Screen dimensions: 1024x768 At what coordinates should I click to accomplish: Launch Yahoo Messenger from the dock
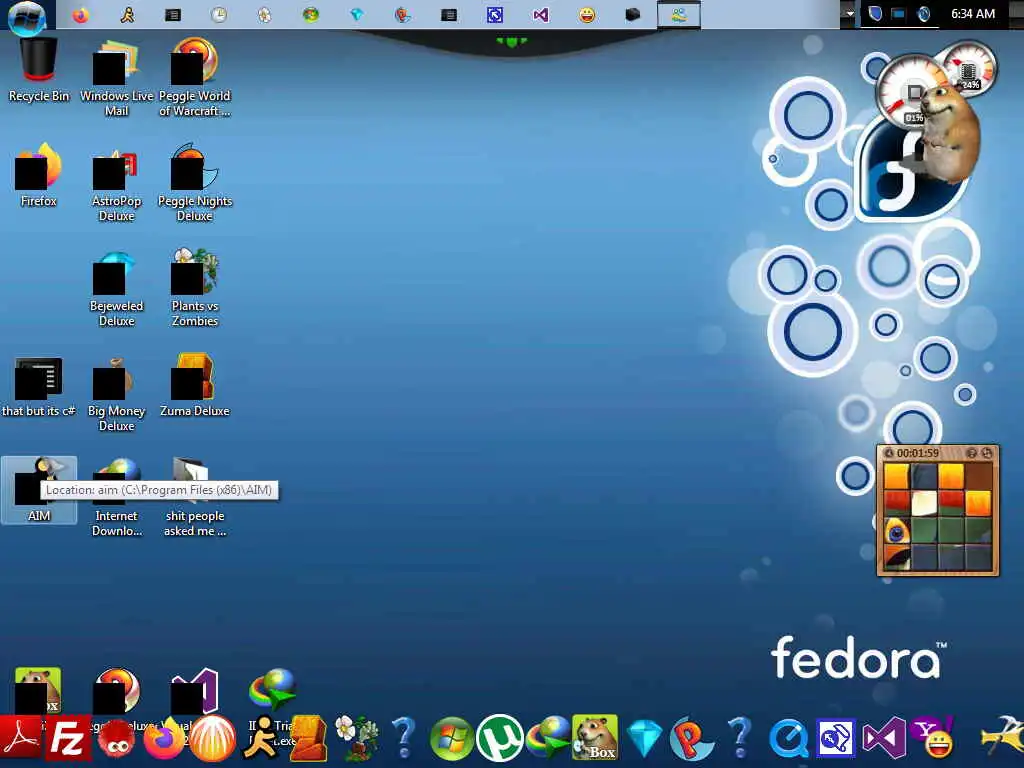click(x=934, y=738)
